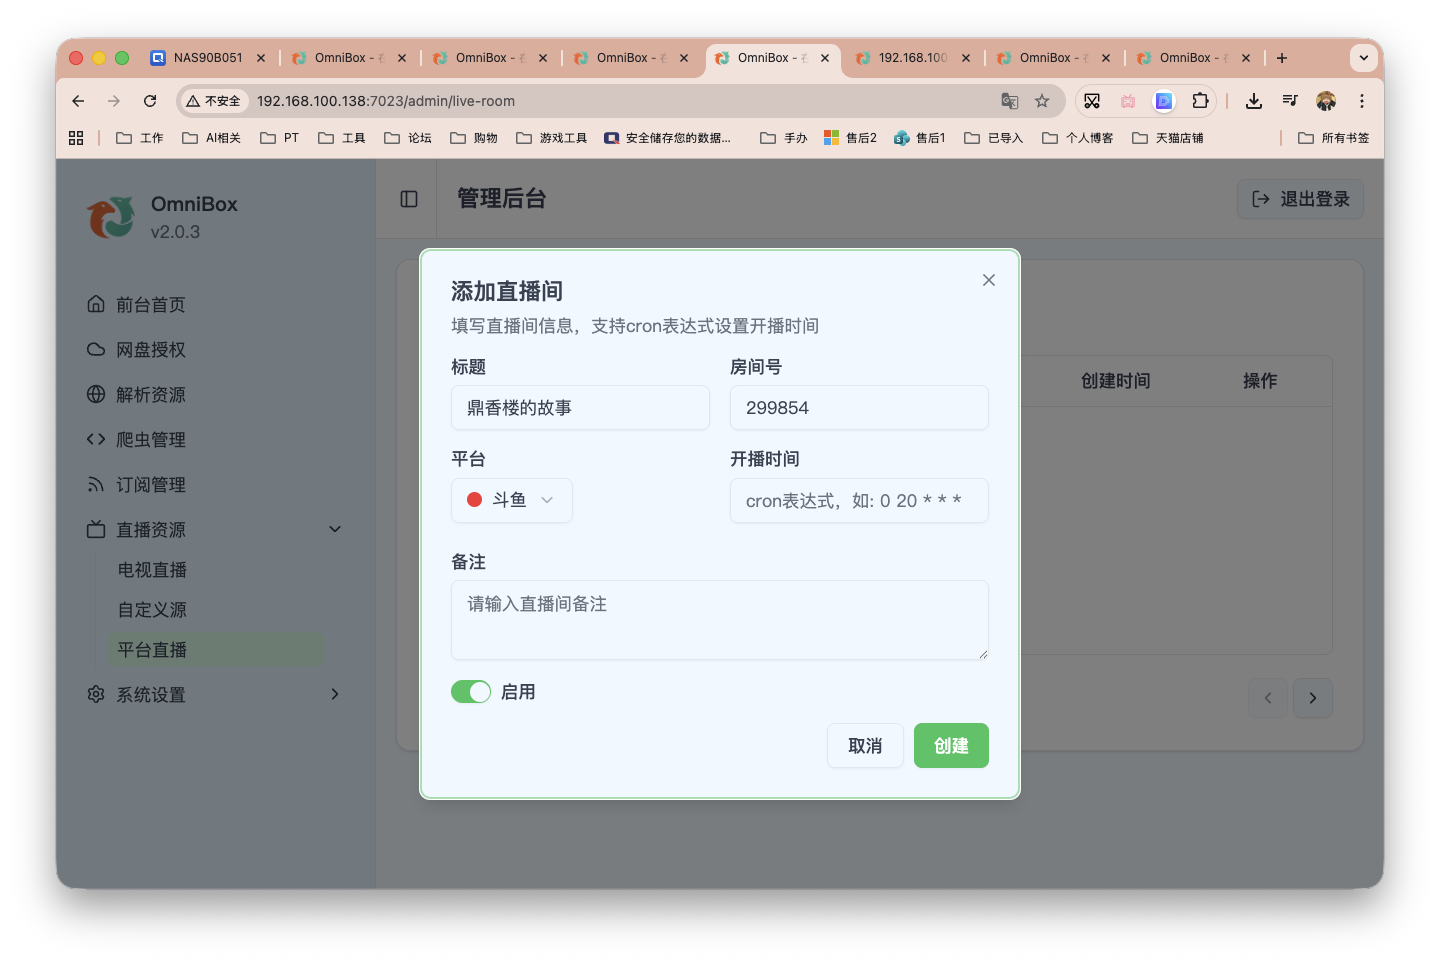Screen dimensions: 1440x963
Task: Expand the 系统设置 chevron
Action: 335,694
